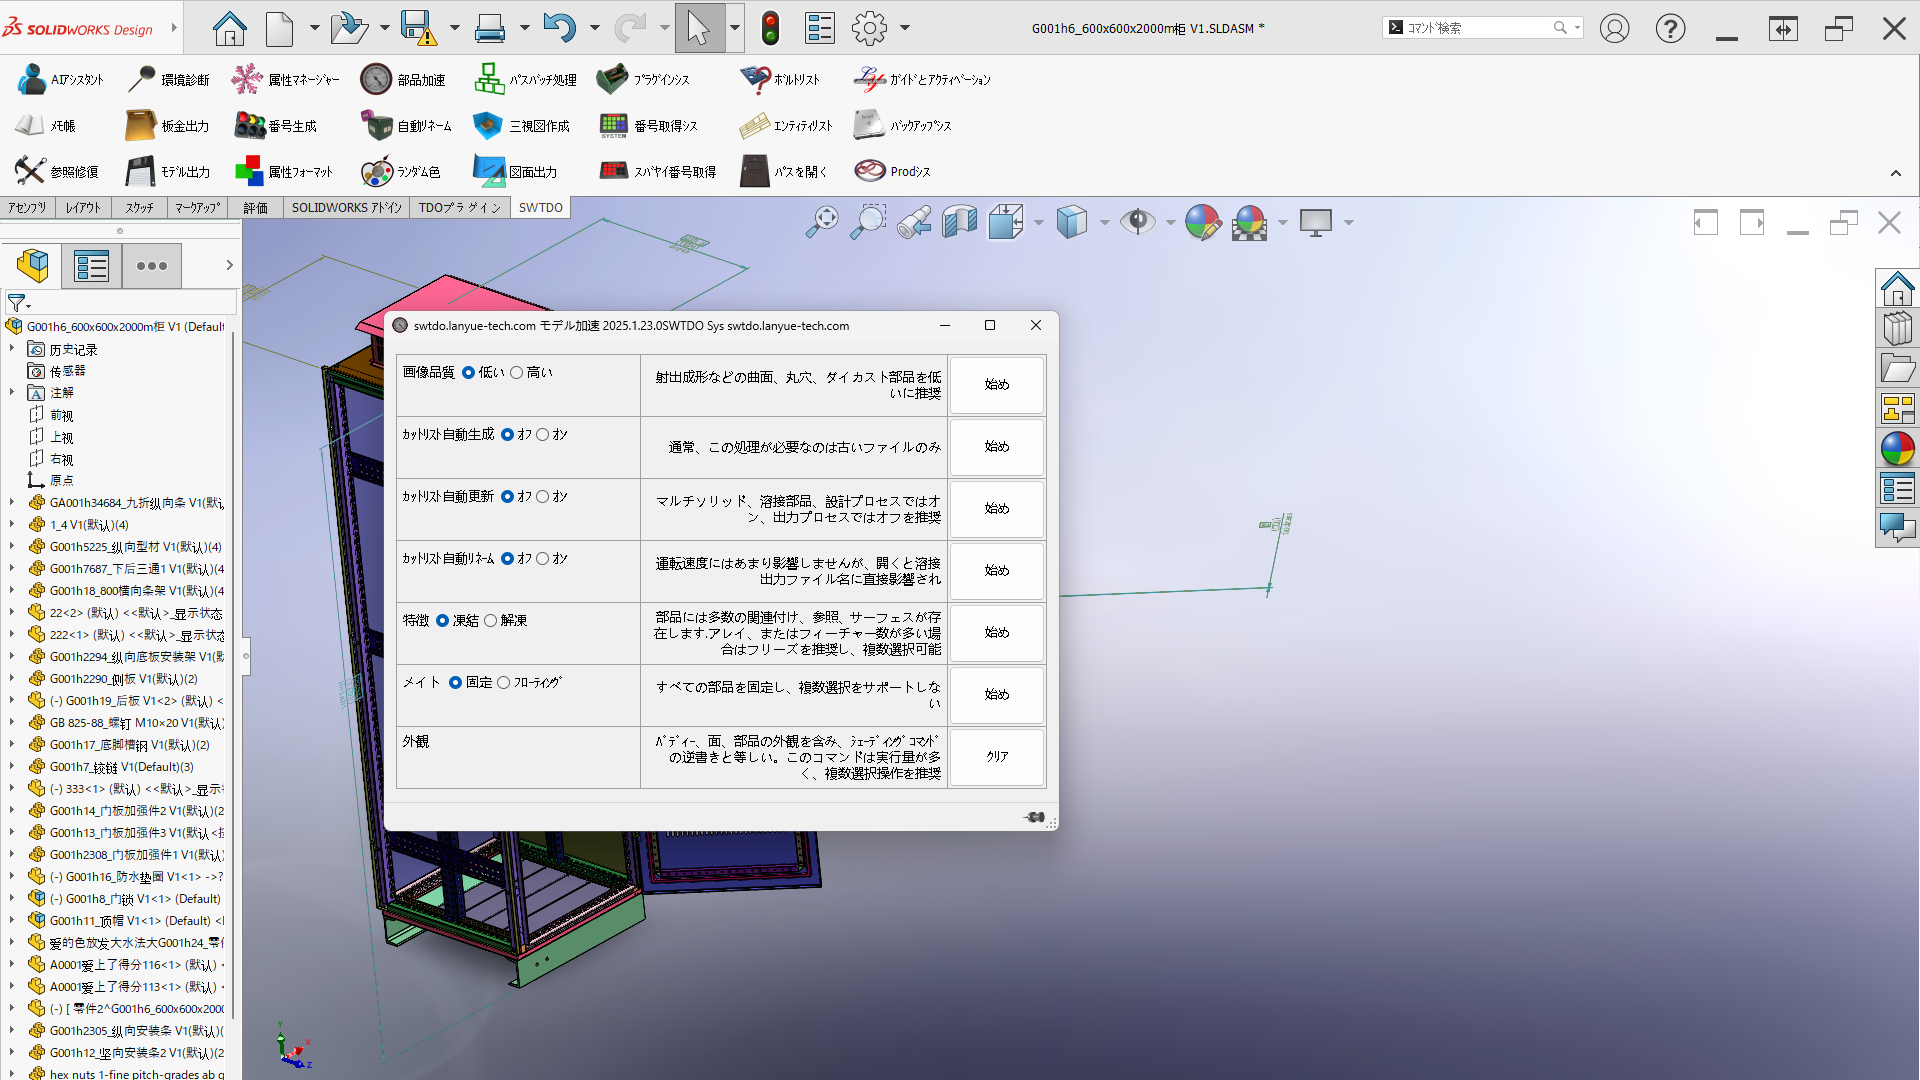Click the 番号生成 traffic light icon

click(250, 126)
